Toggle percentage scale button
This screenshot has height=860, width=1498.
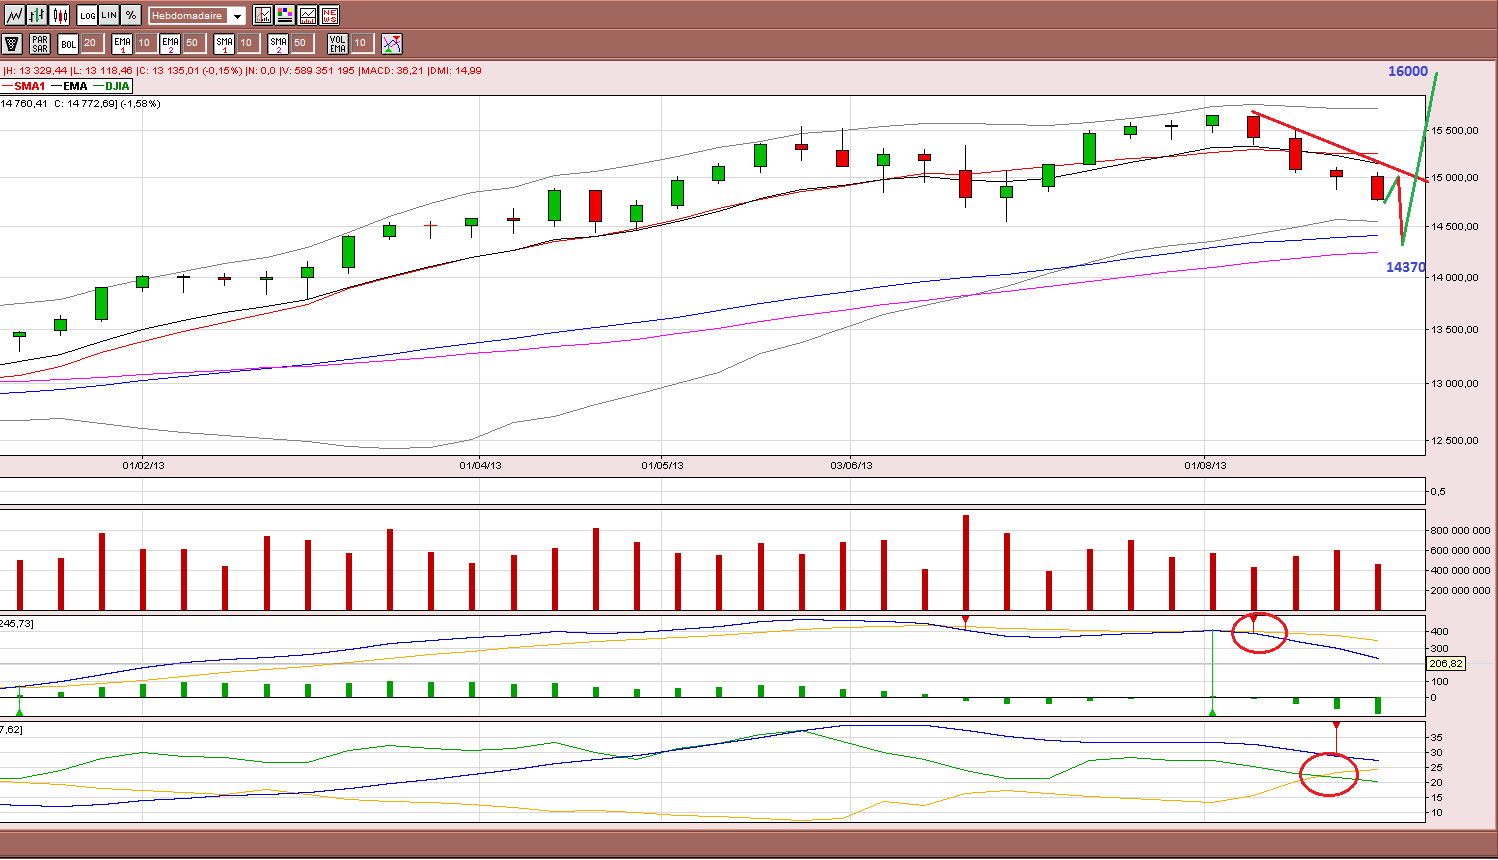(x=131, y=16)
